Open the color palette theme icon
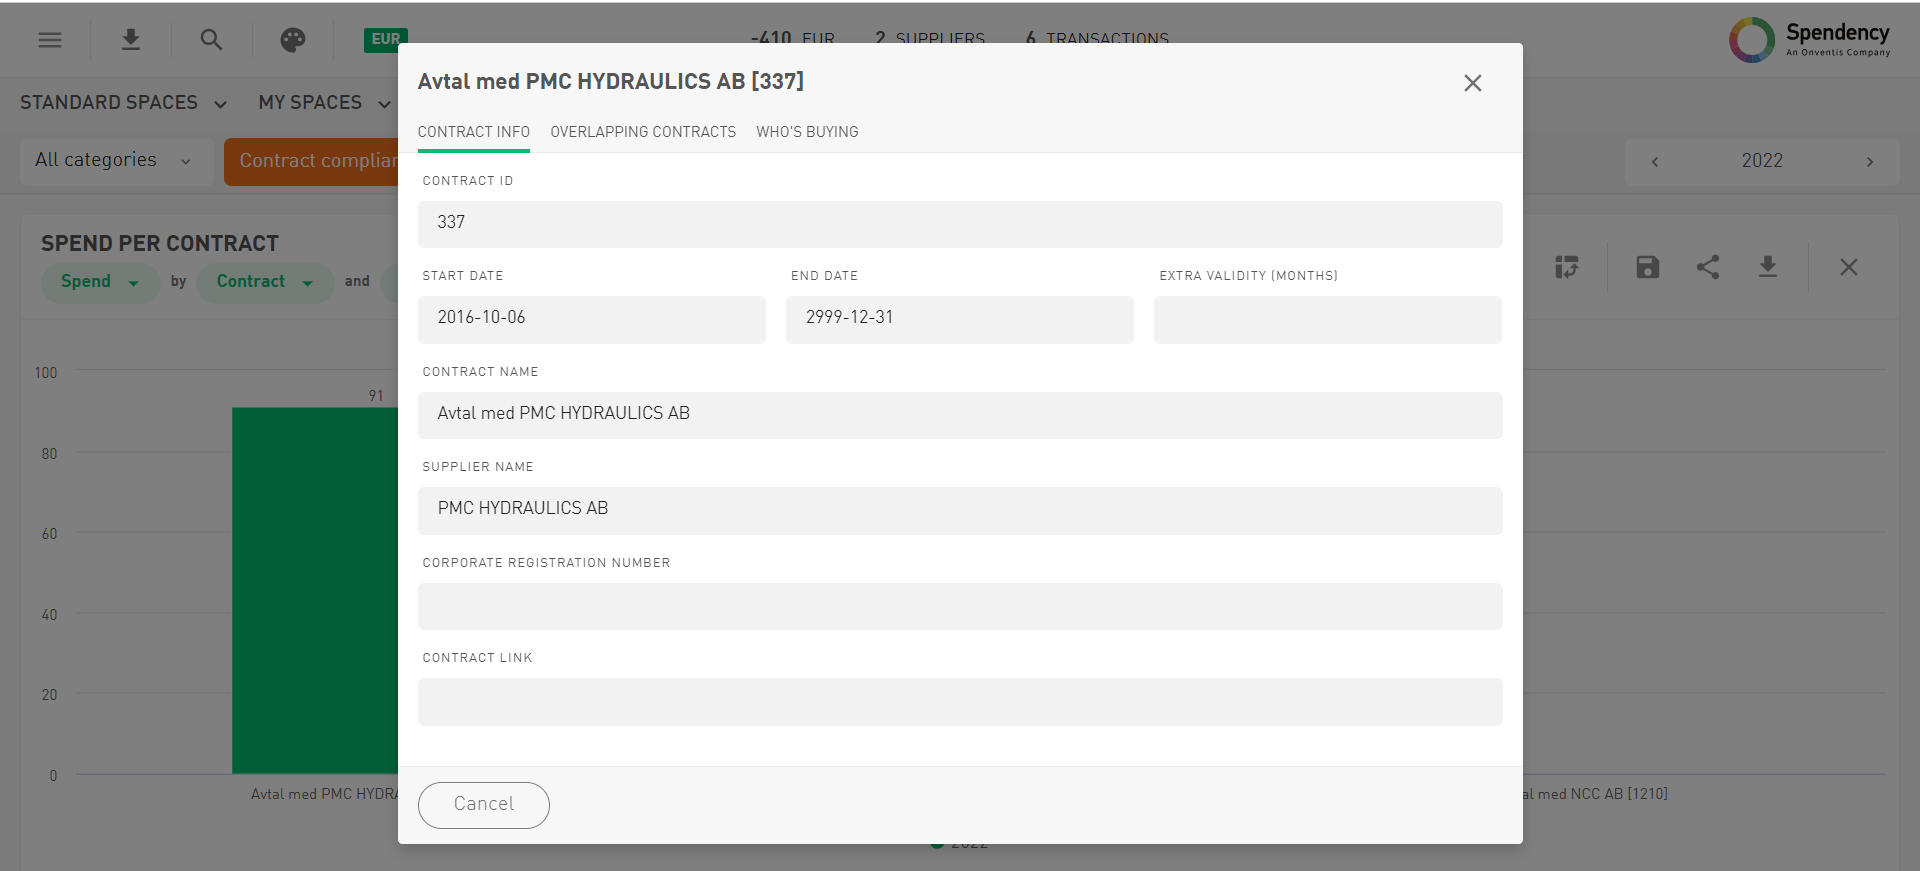 click(x=292, y=40)
